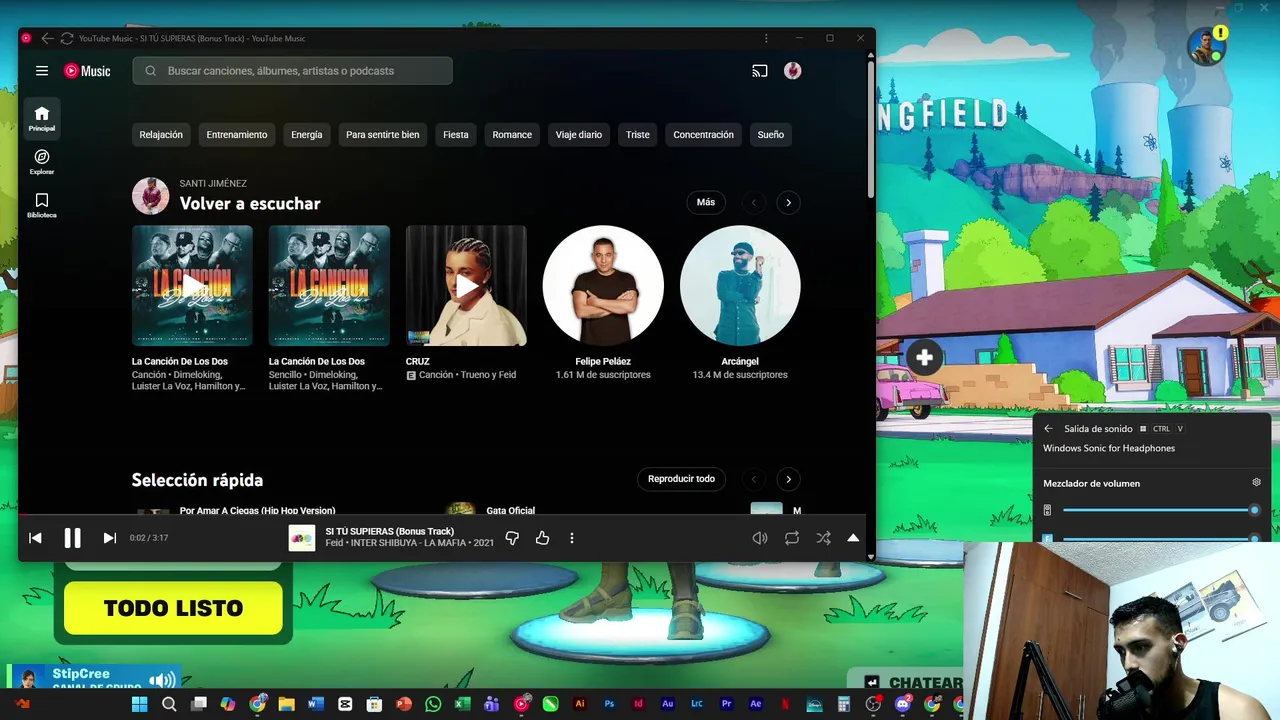The width and height of the screenshot is (1280, 720).
Task: Open the song's three-dot options menu
Action: point(572,538)
